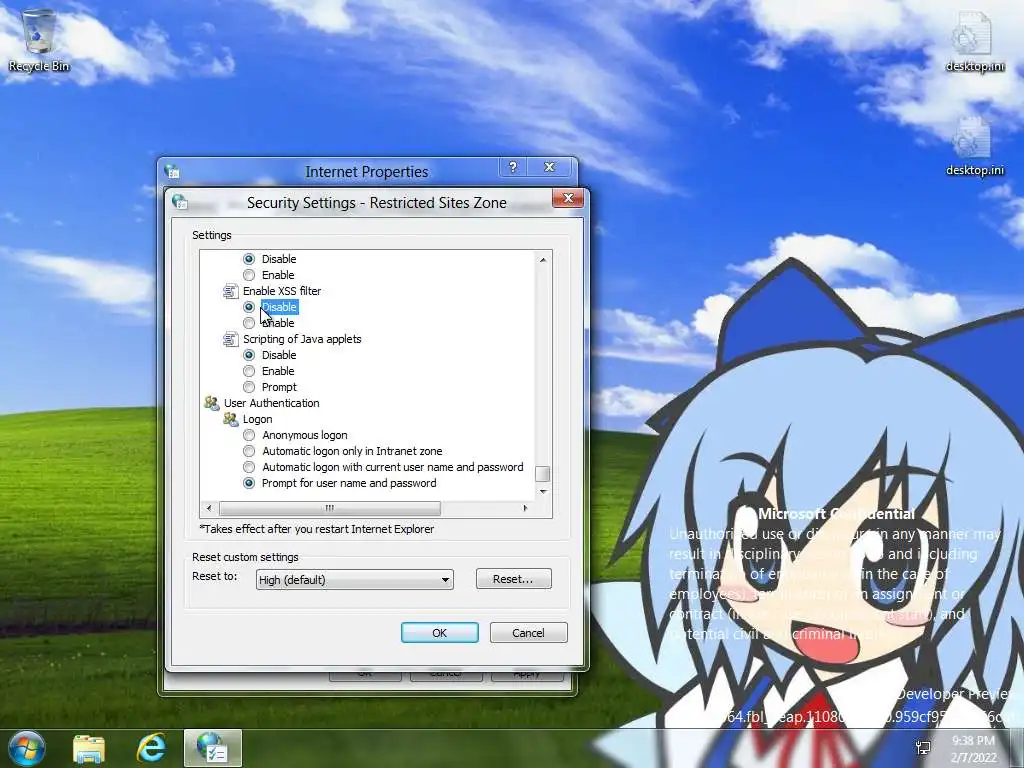Click the settings list scroll down arrow
The width and height of the screenshot is (1024, 768).
543,491
